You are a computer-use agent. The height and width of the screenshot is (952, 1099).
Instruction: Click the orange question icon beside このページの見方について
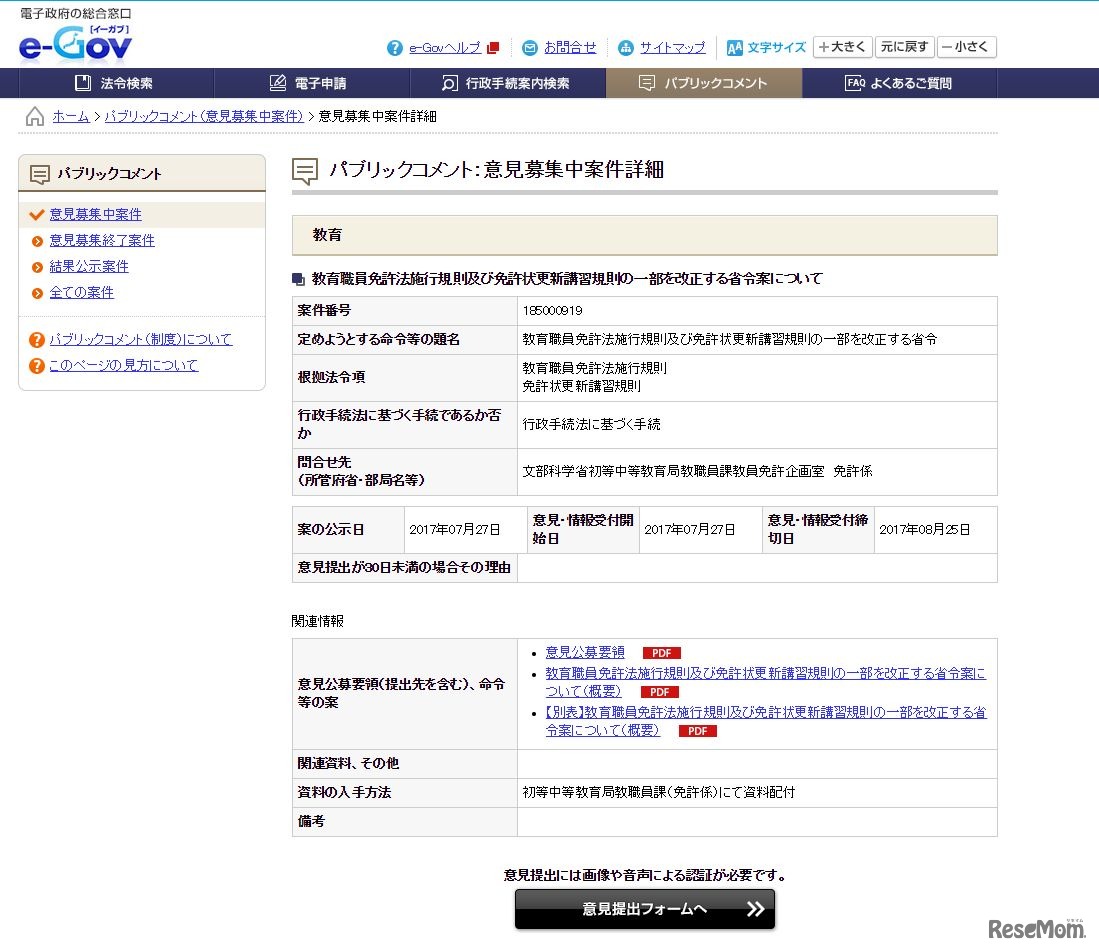click(36, 366)
